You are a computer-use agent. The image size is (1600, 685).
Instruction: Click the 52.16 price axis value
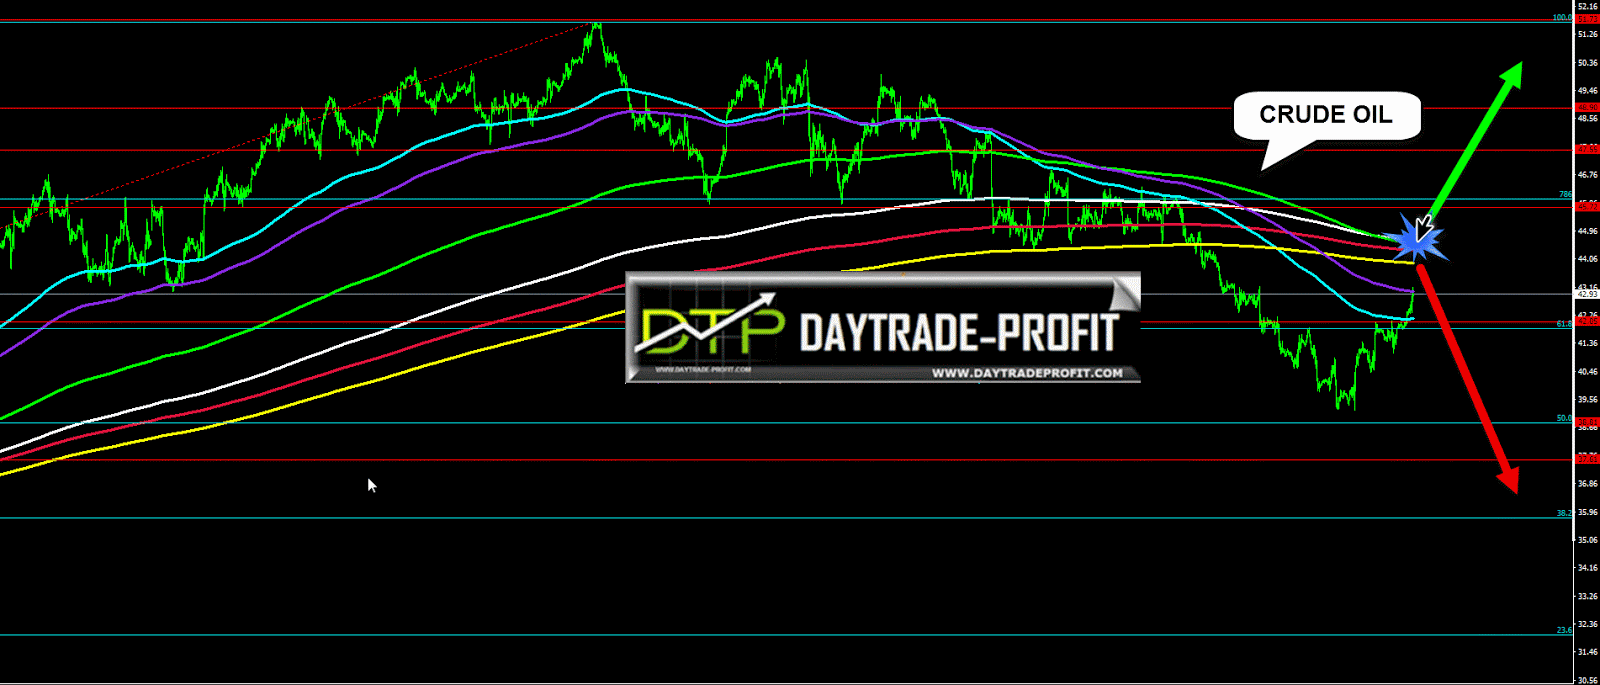click(1588, 6)
